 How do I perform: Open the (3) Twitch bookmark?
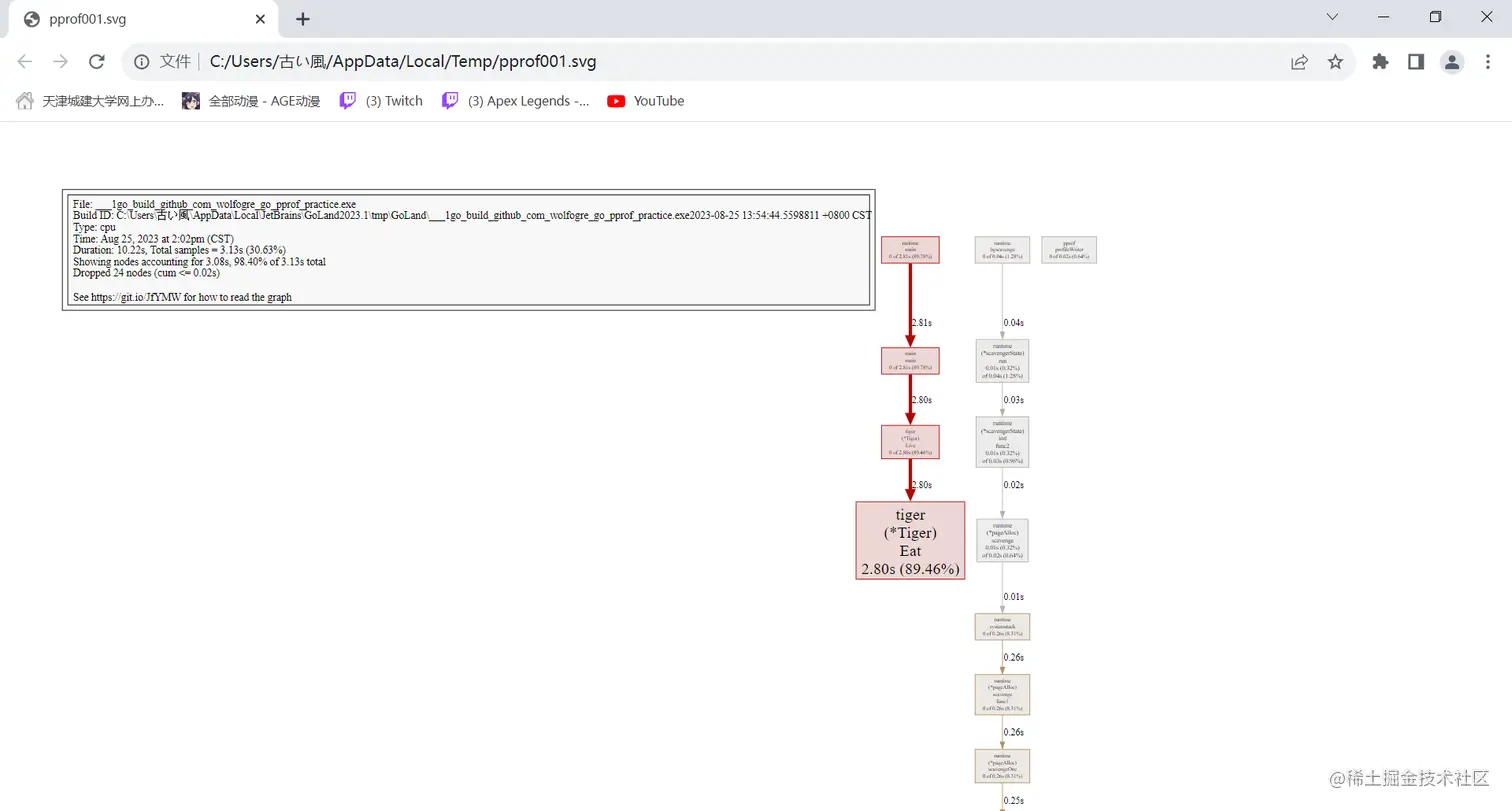[381, 101]
